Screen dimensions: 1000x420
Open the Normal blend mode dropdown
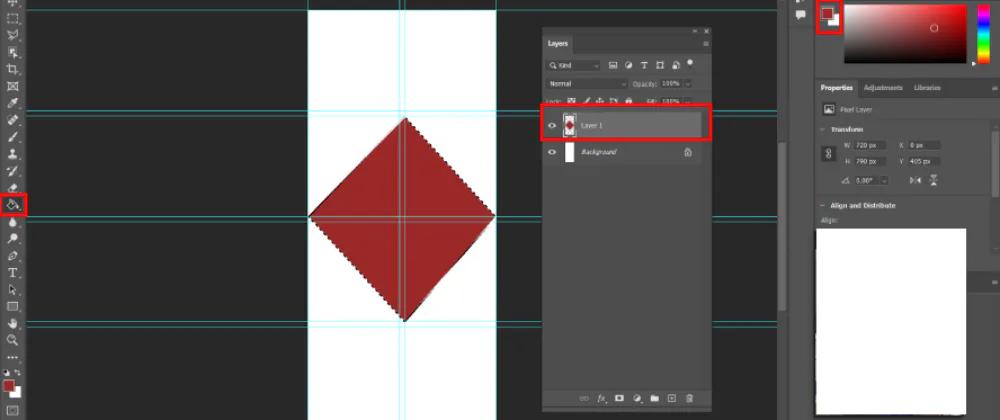click(x=587, y=84)
